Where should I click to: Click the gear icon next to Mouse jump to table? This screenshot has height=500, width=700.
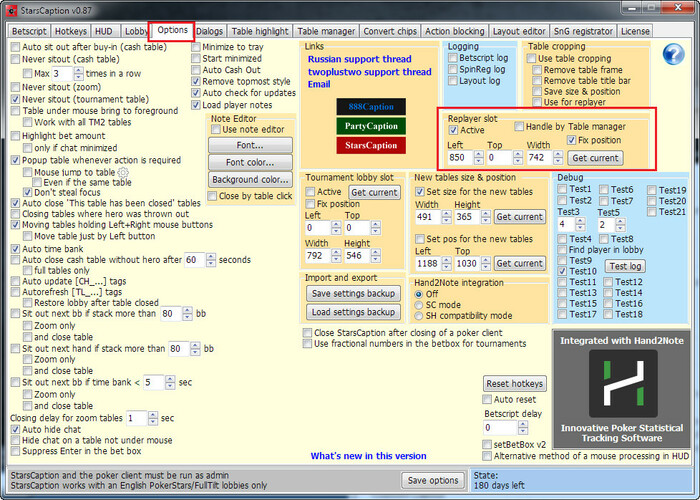click(x=123, y=172)
